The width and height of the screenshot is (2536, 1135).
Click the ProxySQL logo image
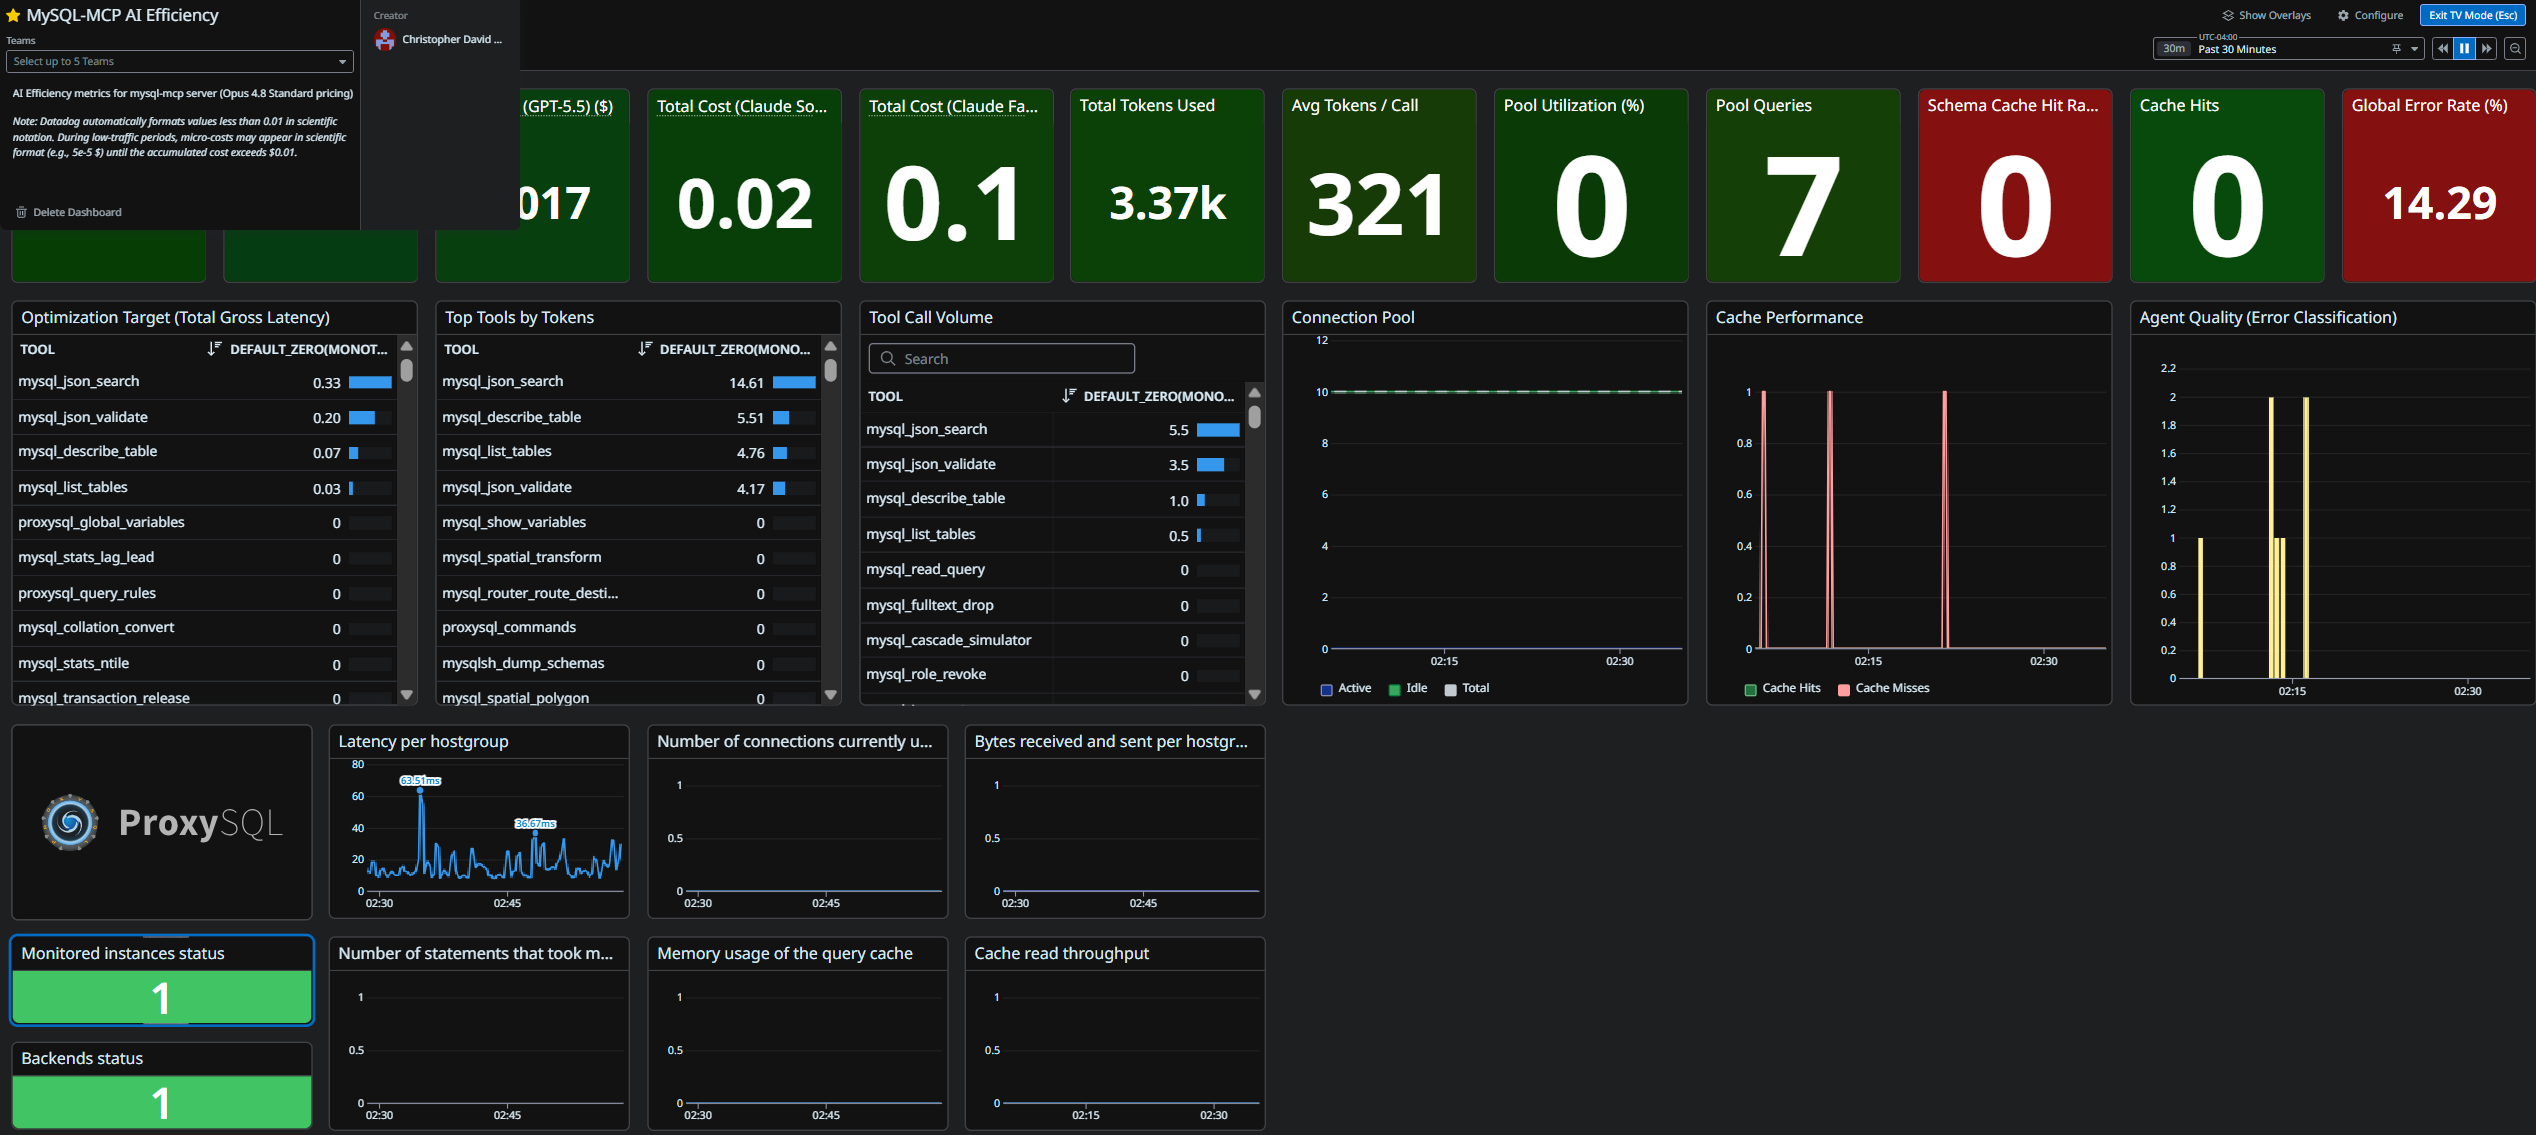click(162, 822)
